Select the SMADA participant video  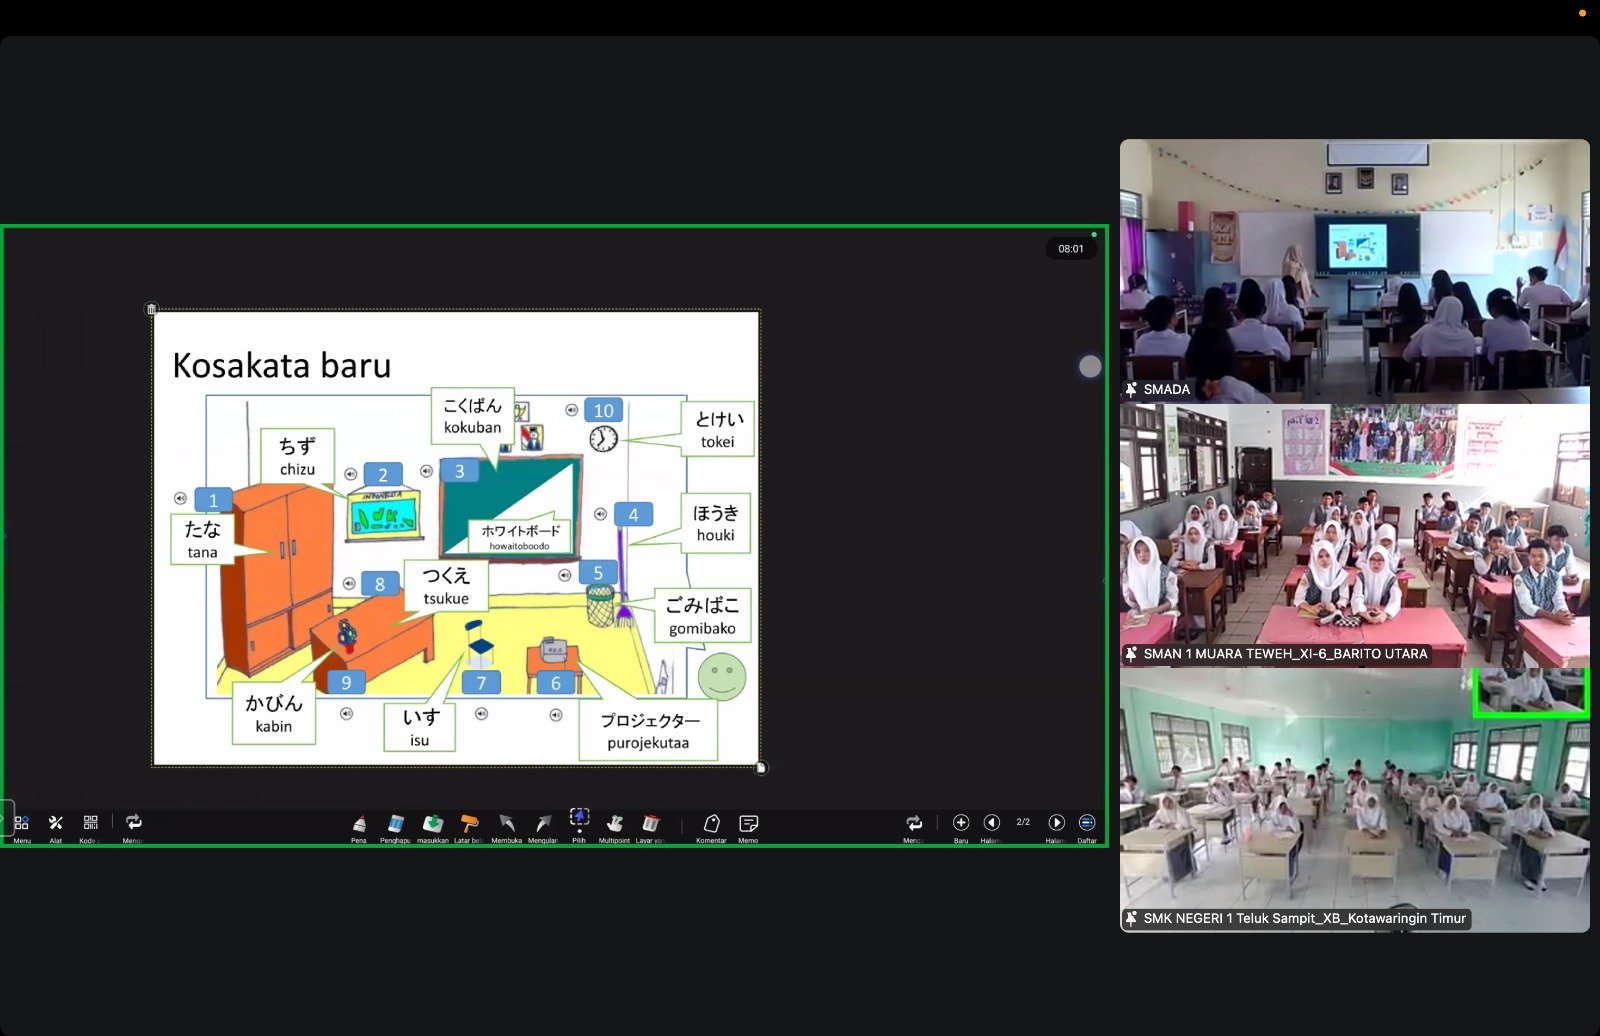1354,270
